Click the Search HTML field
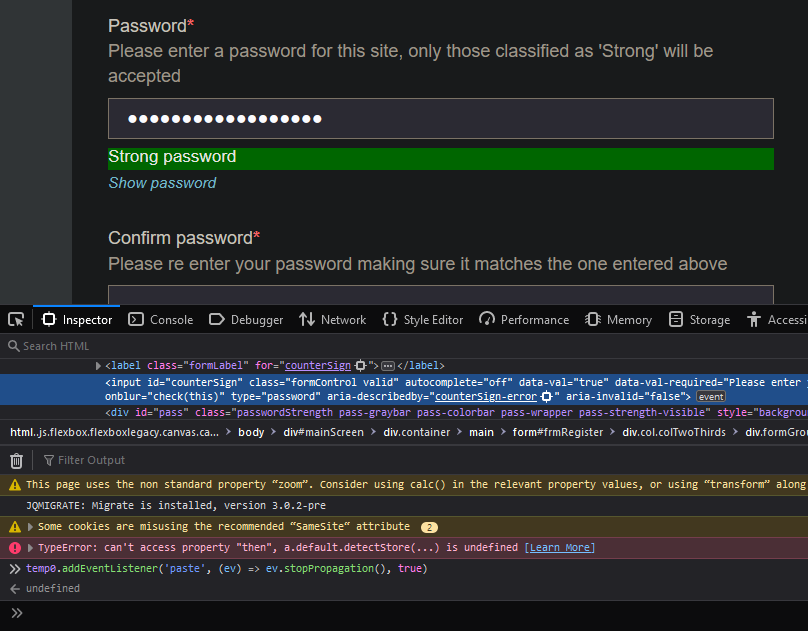Screen dimensions: 808x631 [x=404, y=346]
